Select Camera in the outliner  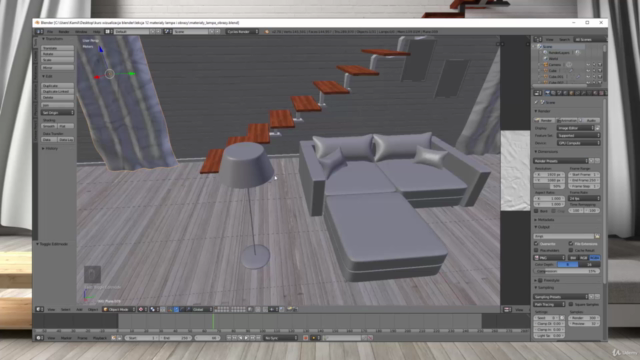tap(554, 64)
